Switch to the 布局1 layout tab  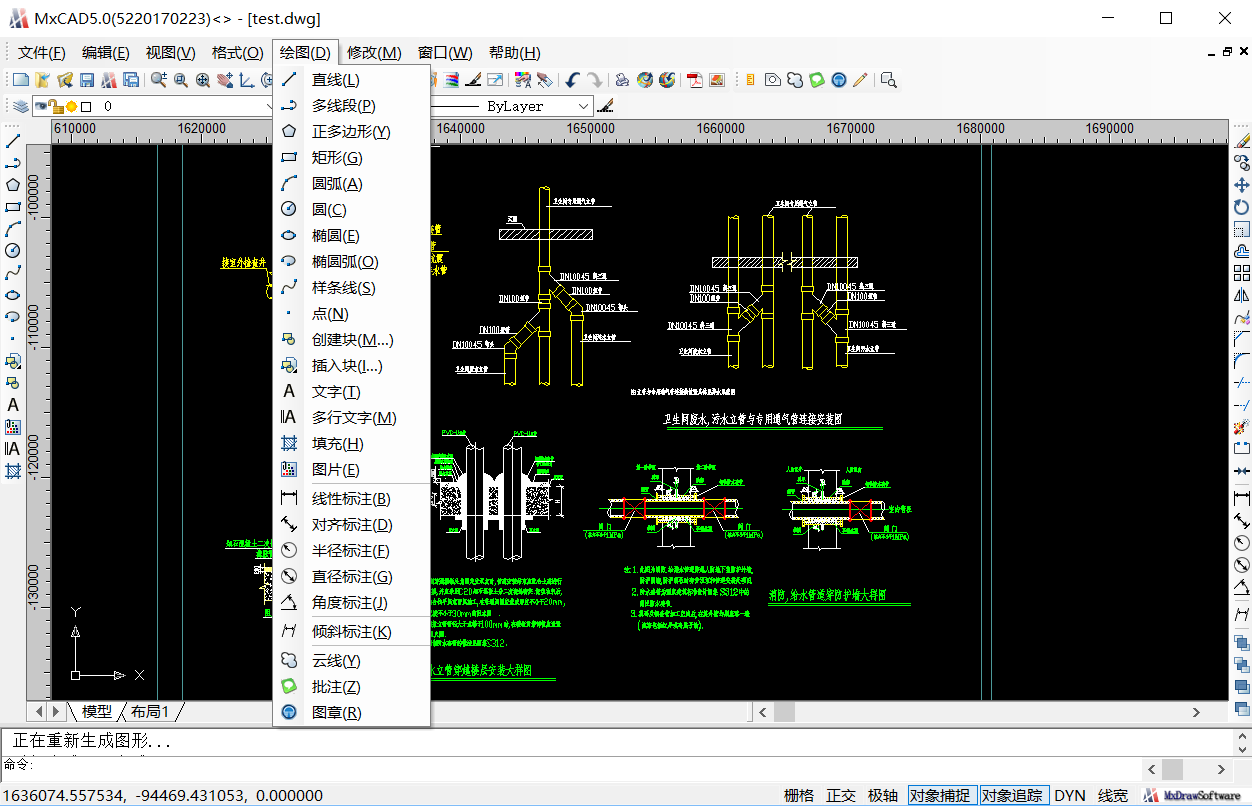[x=148, y=712]
